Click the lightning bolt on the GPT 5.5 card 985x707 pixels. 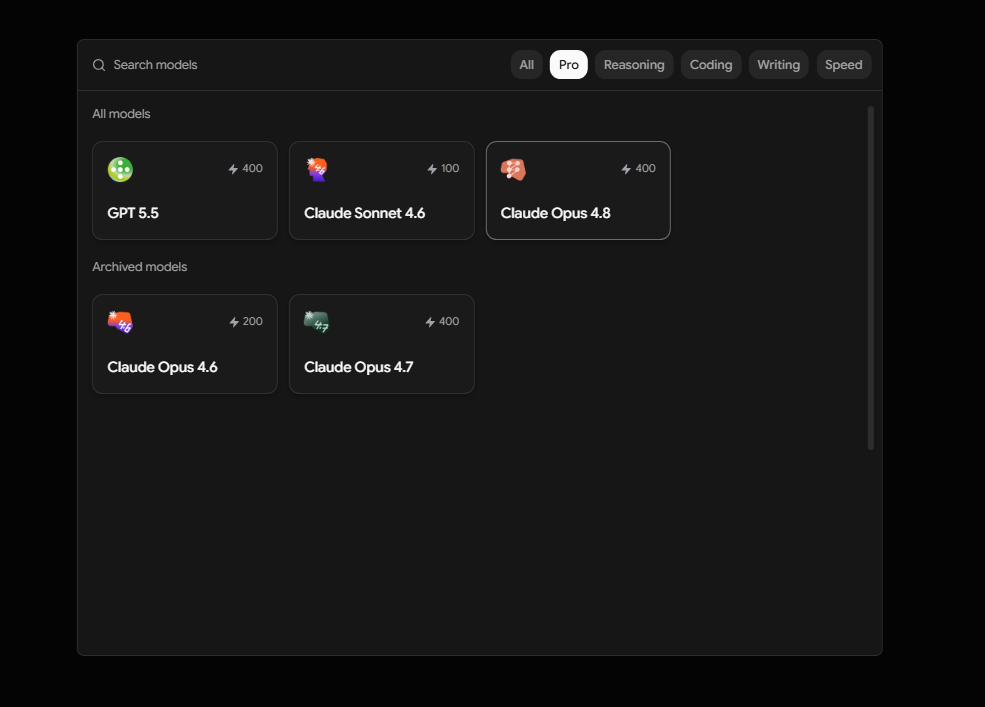[x=233, y=169]
